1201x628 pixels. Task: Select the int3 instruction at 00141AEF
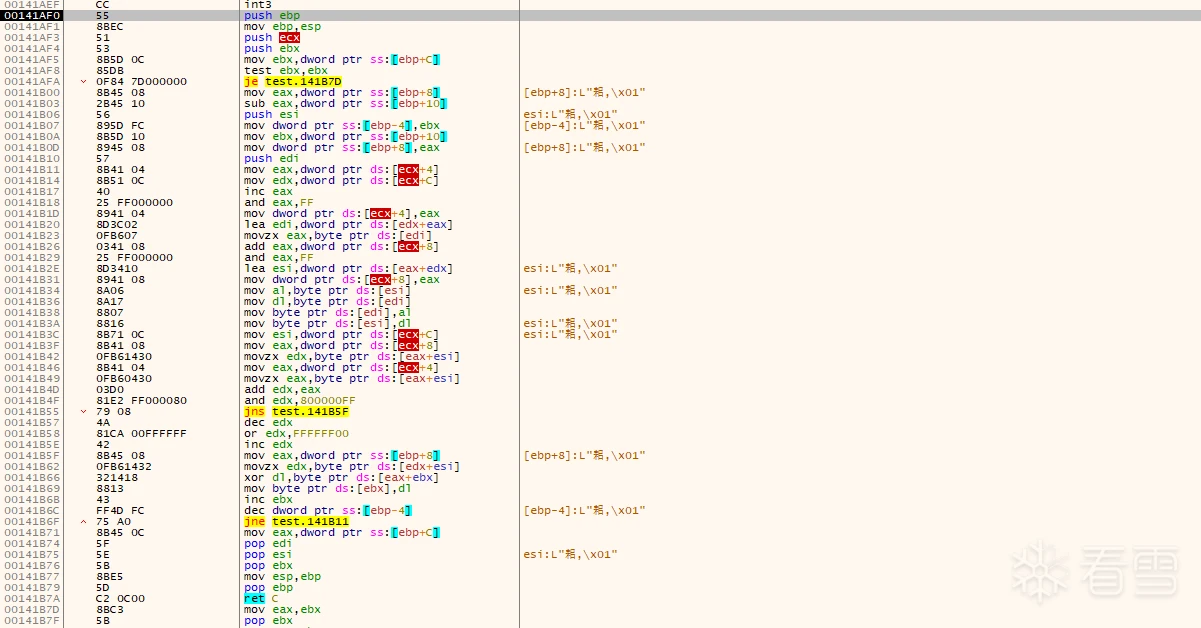click(x=257, y=5)
